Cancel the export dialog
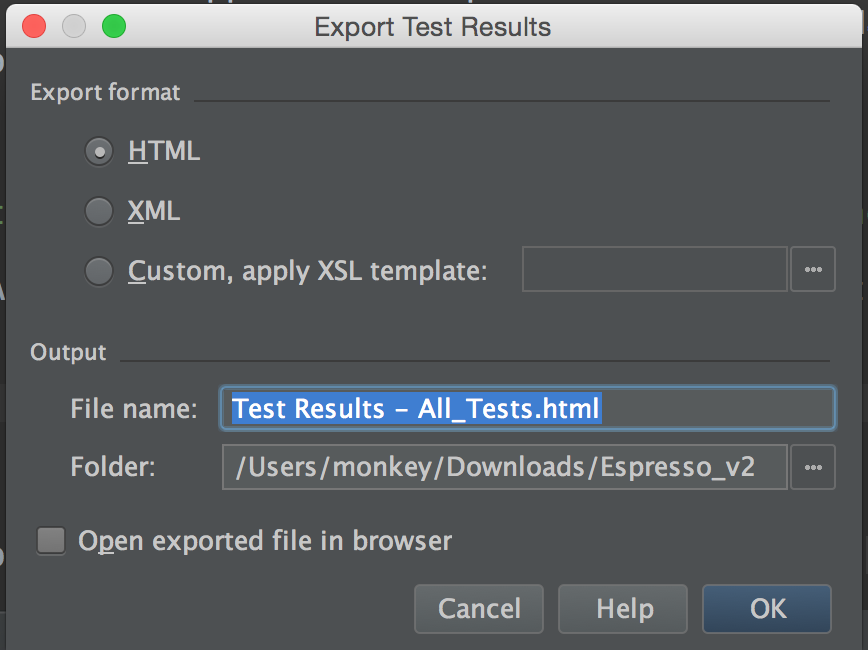This screenshot has height=650, width=868. click(x=479, y=608)
